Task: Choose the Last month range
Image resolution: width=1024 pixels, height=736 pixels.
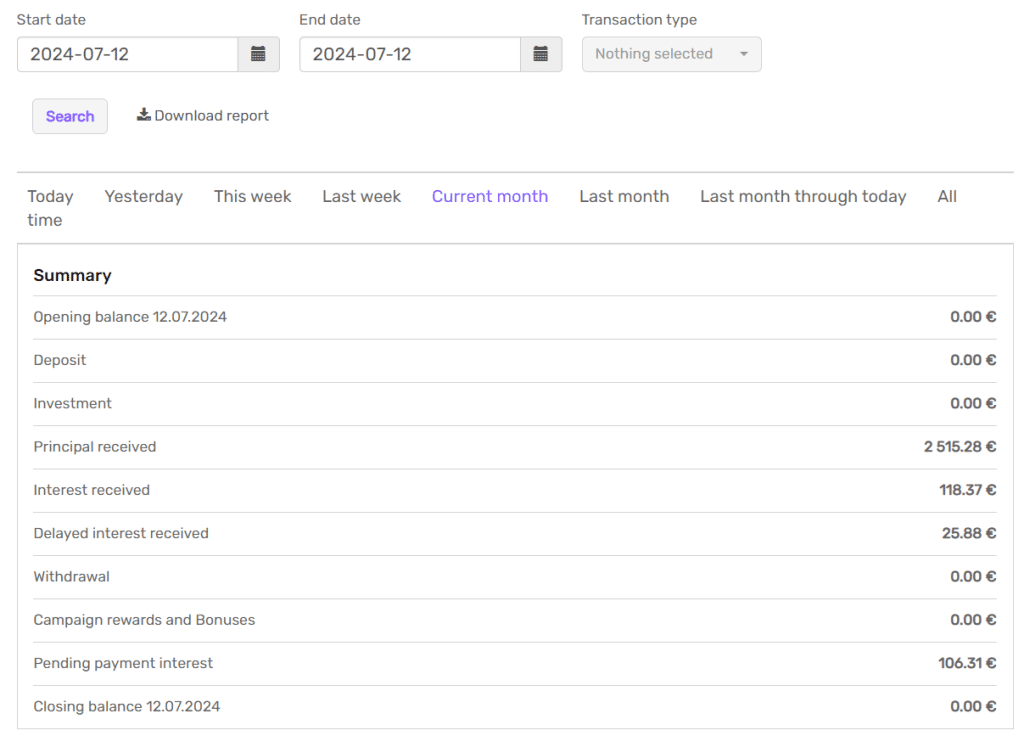Action: [624, 197]
